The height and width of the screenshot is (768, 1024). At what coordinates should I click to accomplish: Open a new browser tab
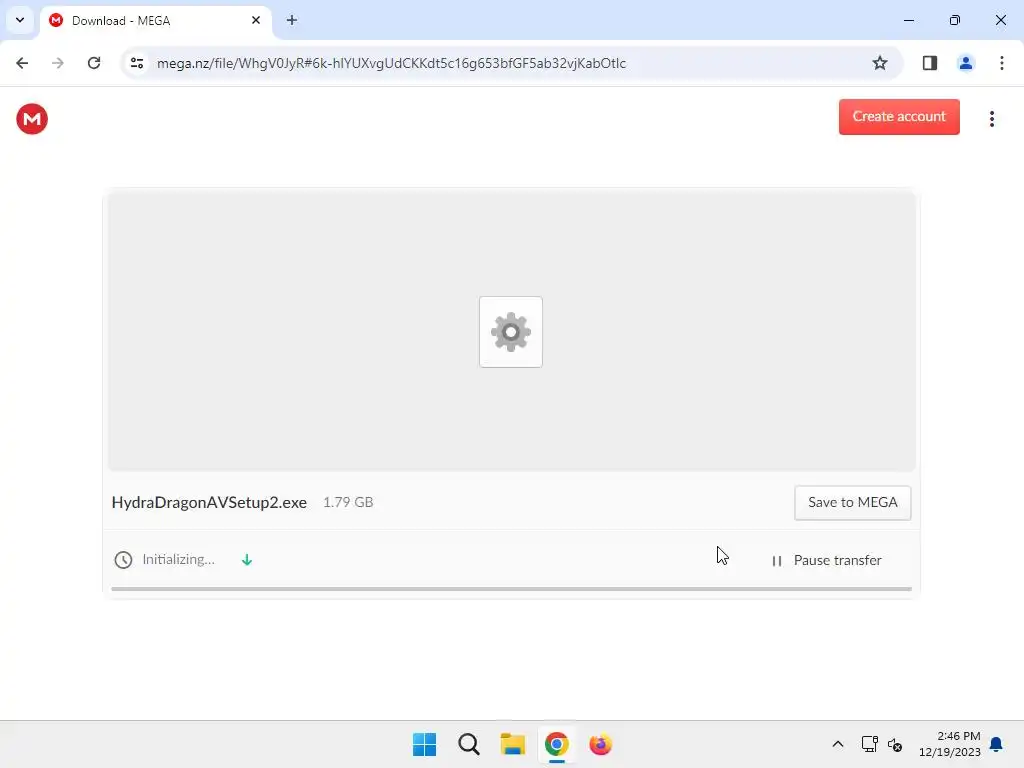point(292,20)
